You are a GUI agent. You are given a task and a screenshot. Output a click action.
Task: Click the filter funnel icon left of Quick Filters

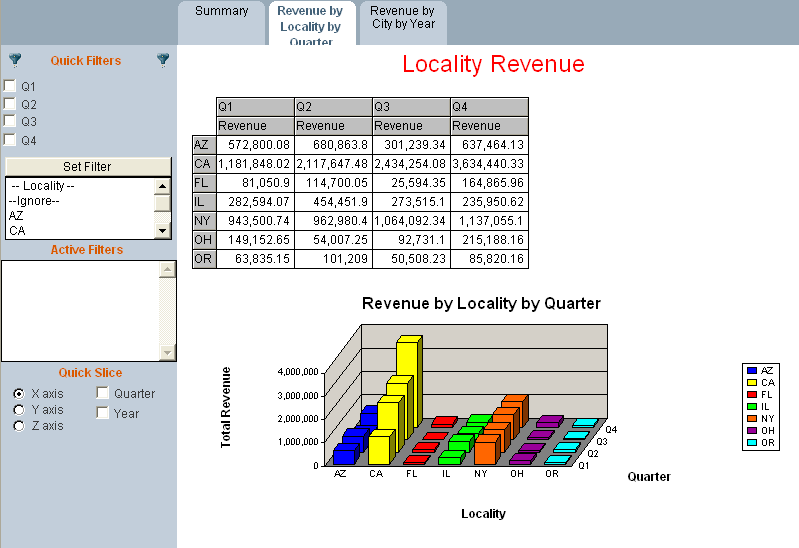(15, 60)
